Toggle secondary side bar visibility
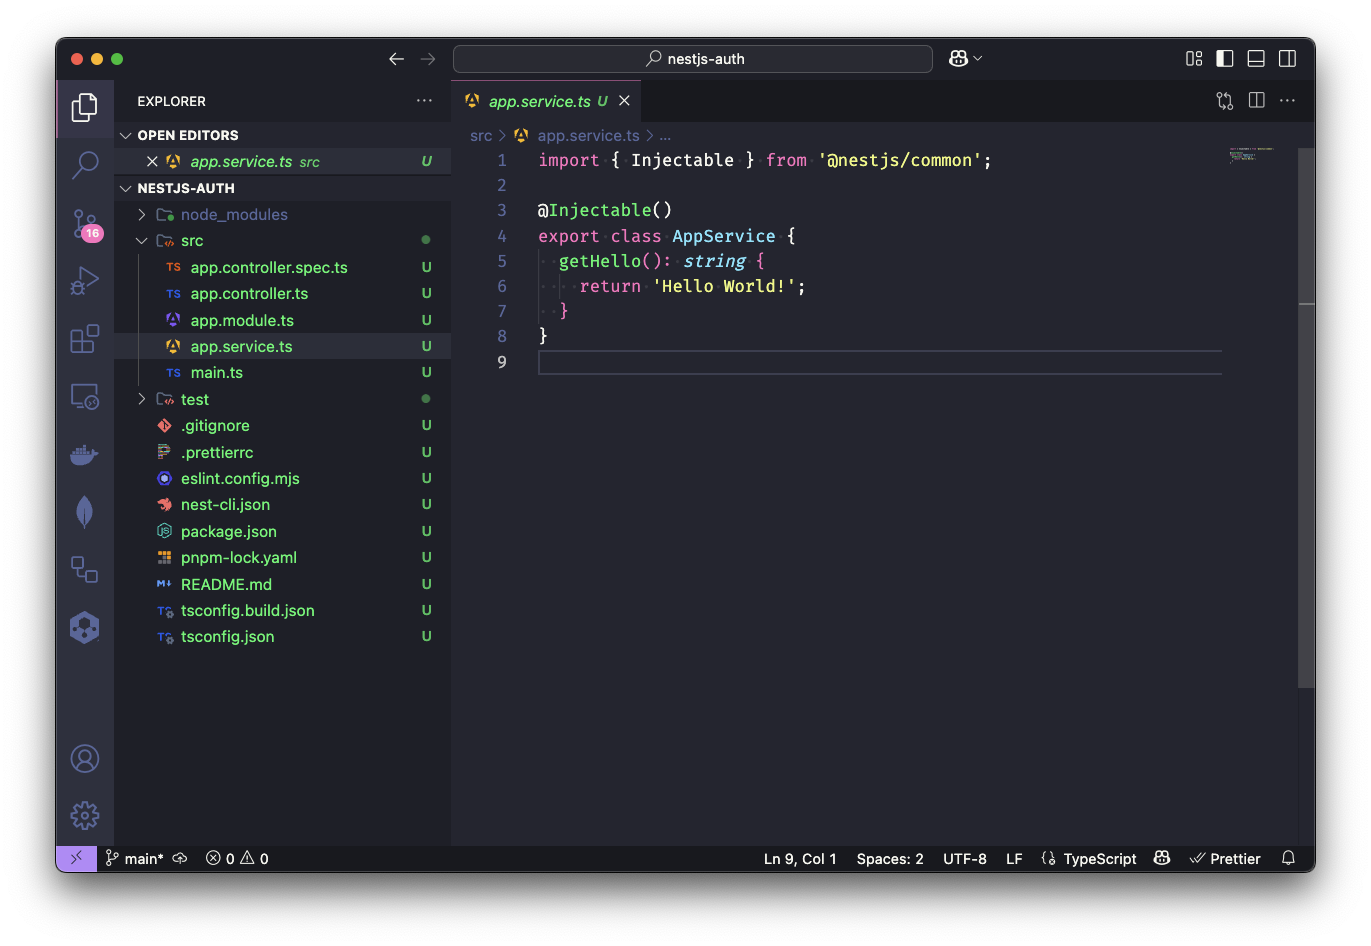 point(1288,59)
